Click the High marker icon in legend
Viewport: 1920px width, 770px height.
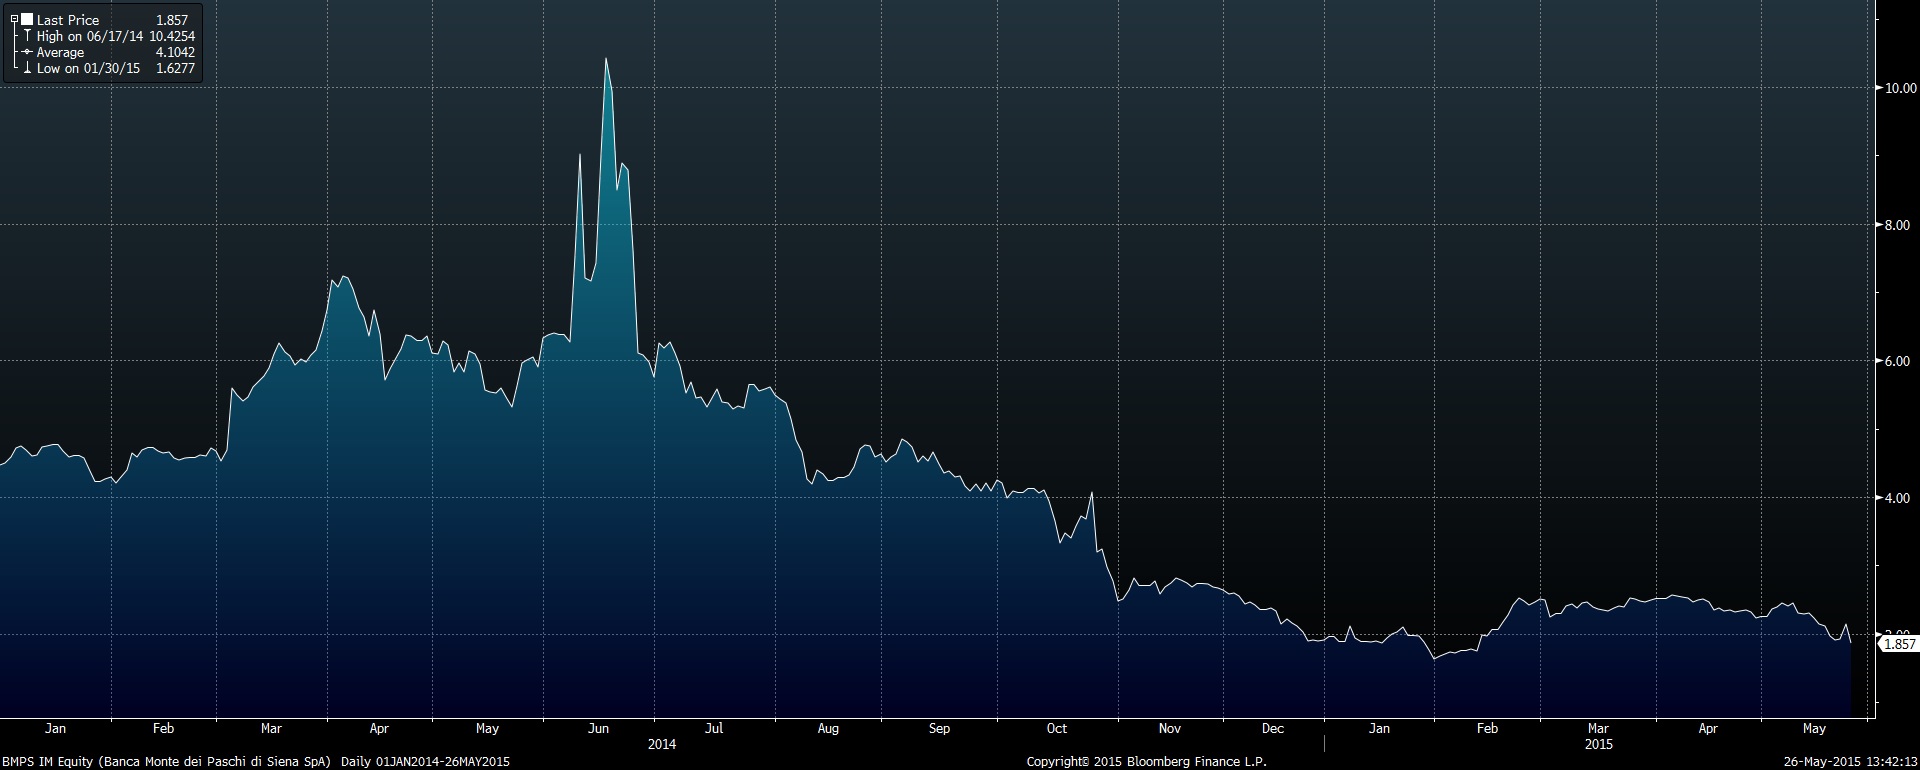(x=27, y=36)
